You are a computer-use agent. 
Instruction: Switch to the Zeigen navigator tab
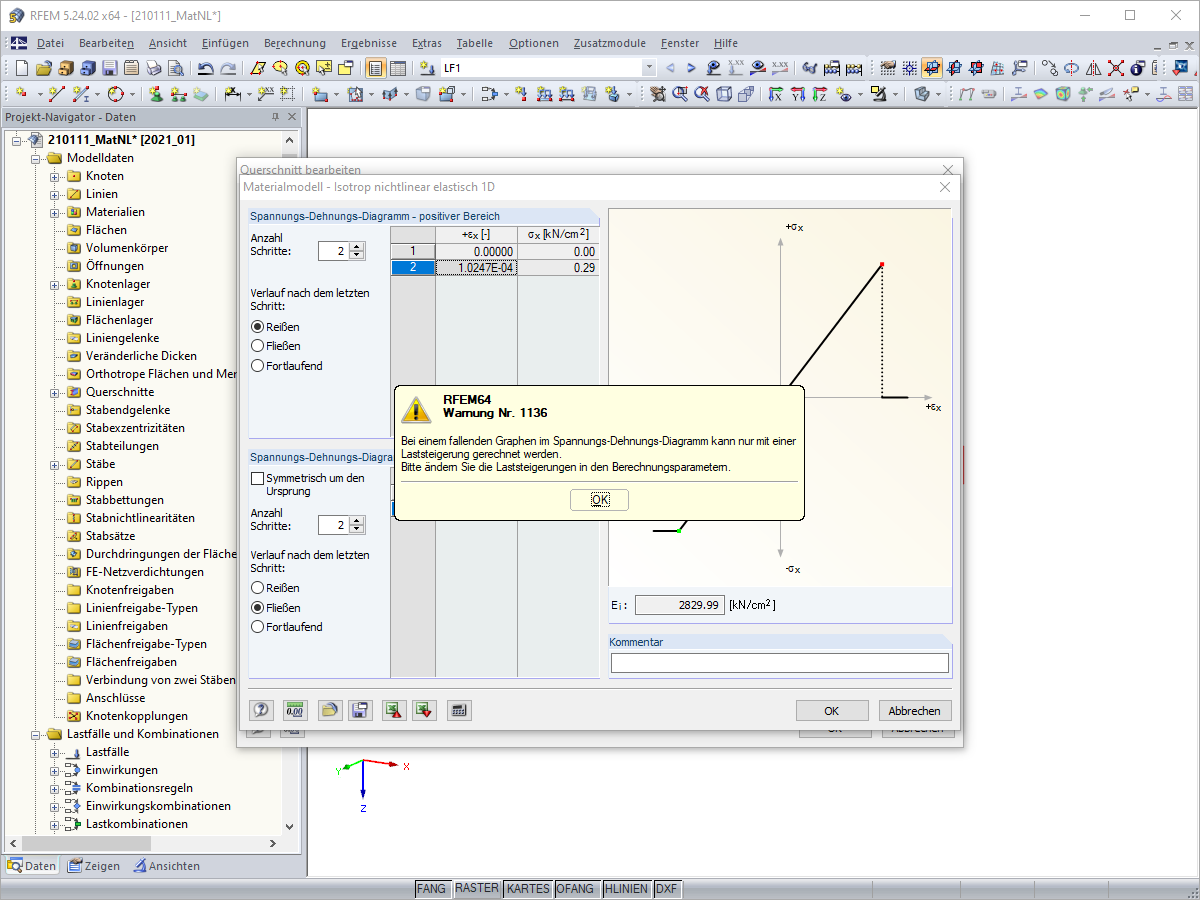(x=93, y=866)
